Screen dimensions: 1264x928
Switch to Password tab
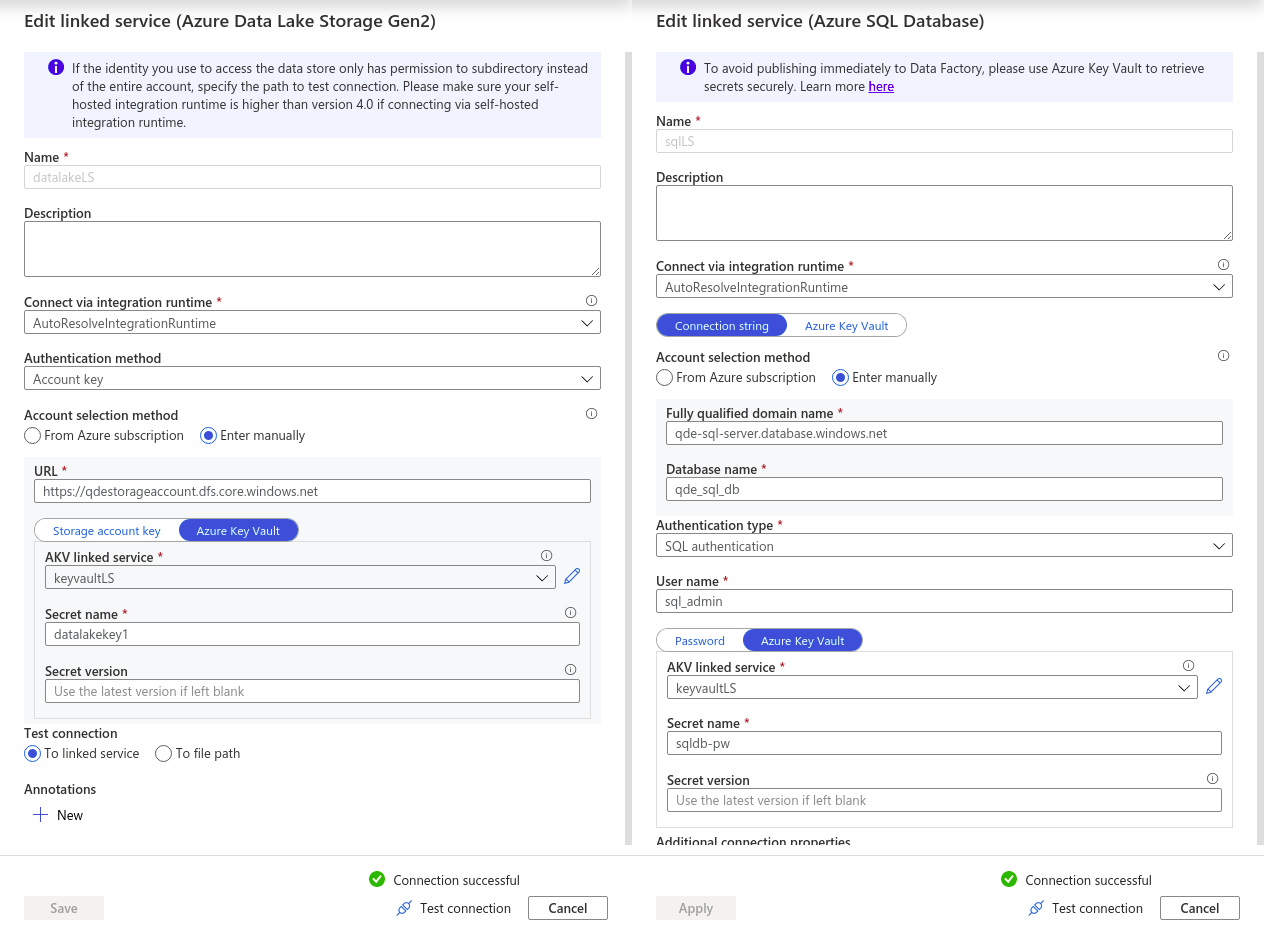[x=700, y=640]
